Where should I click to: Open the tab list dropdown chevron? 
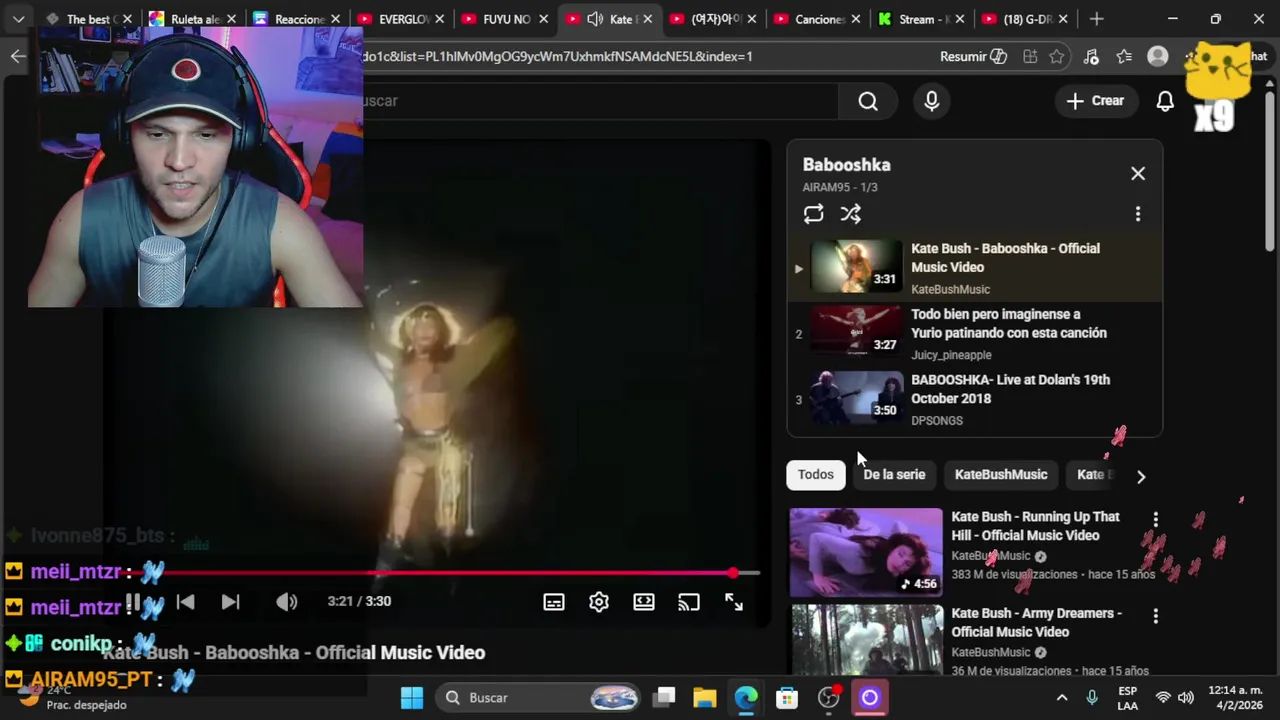(x=18, y=19)
